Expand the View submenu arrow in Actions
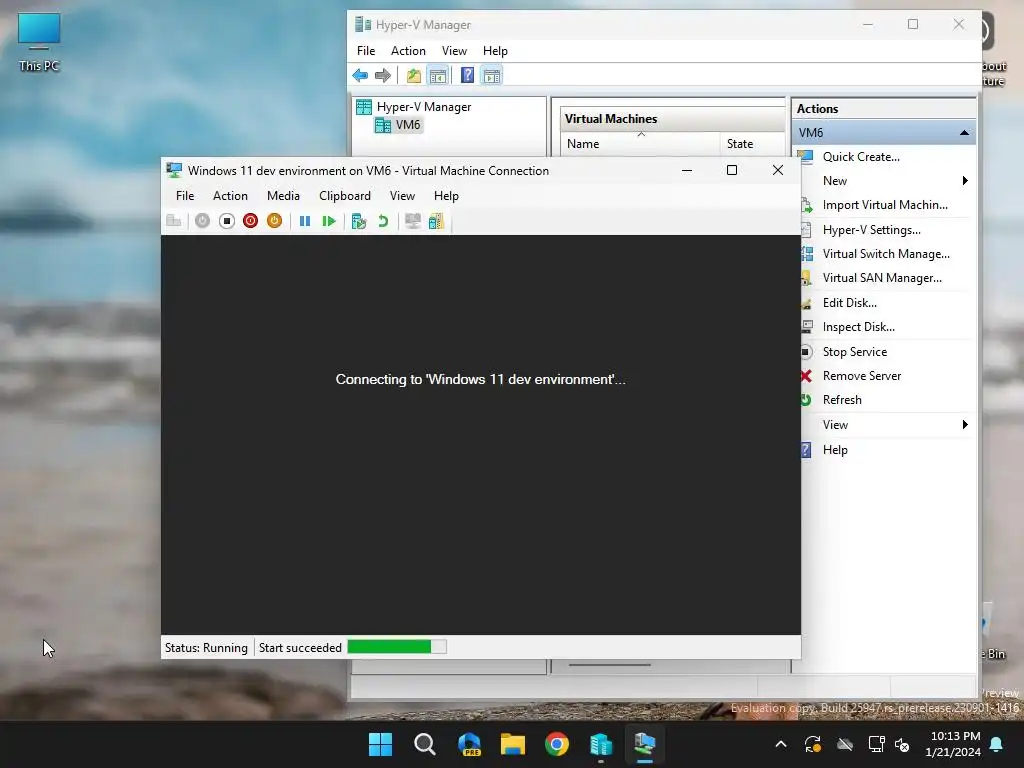This screenshot has height=768, width=1024. coord(965,425)
